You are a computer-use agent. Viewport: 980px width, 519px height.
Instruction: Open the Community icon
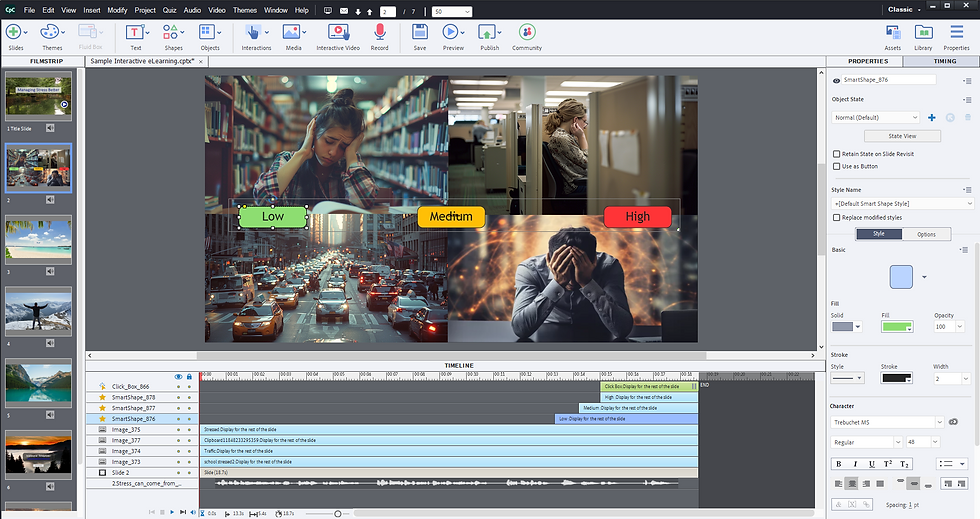(x=527, y=32)
